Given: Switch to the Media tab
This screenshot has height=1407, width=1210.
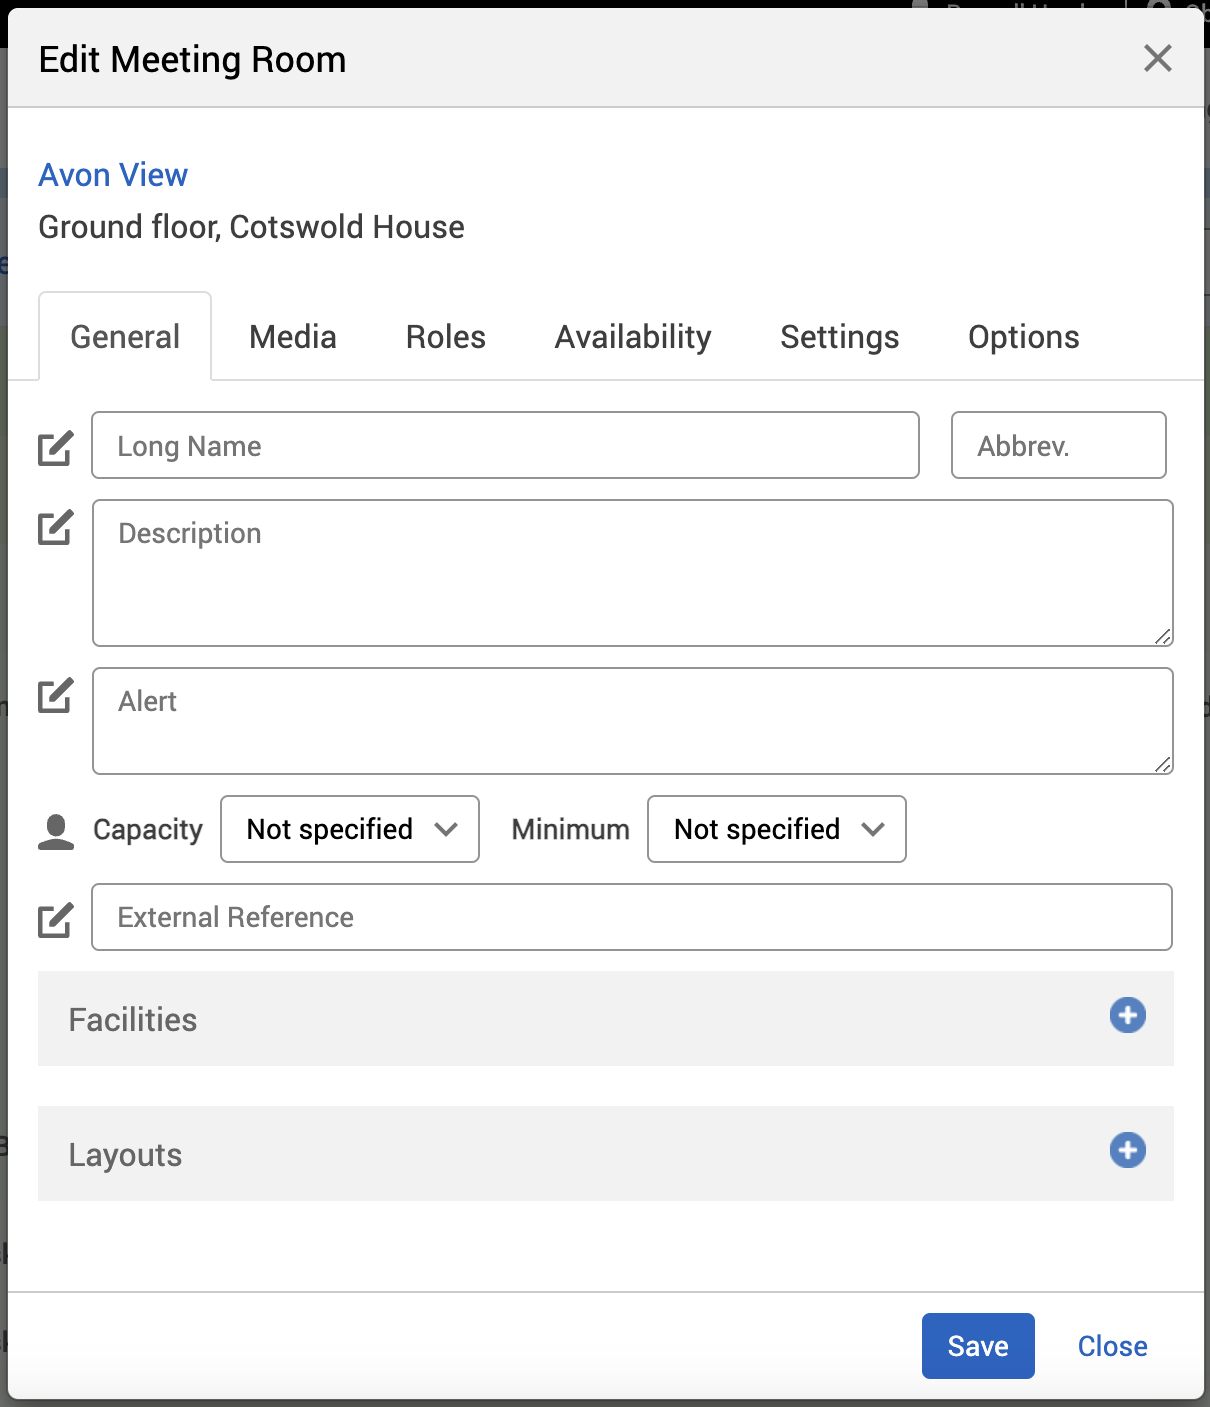Looking at the screenshot, I should pyautogui.click(x=292, y=337).
